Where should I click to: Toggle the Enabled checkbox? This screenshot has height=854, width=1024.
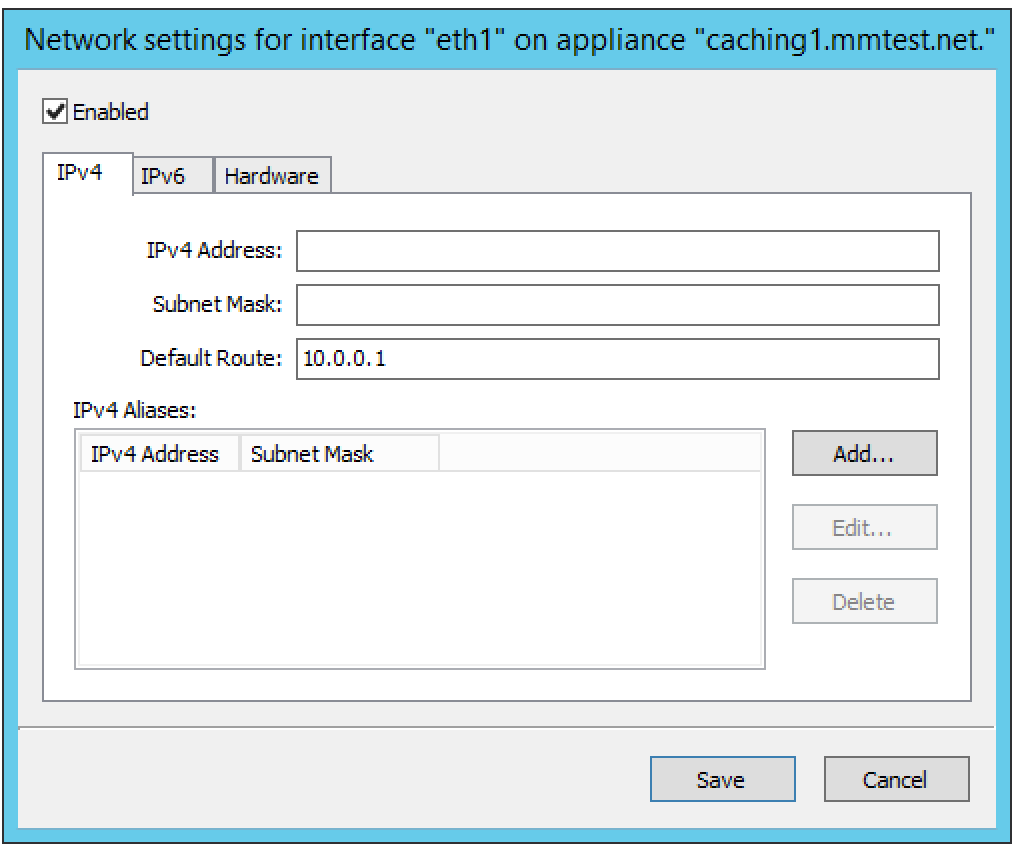click(x=55, y=112)
